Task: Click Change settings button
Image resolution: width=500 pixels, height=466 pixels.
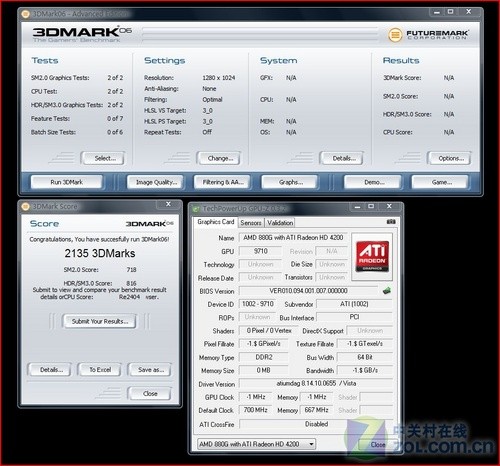Action: coord(219,158)
